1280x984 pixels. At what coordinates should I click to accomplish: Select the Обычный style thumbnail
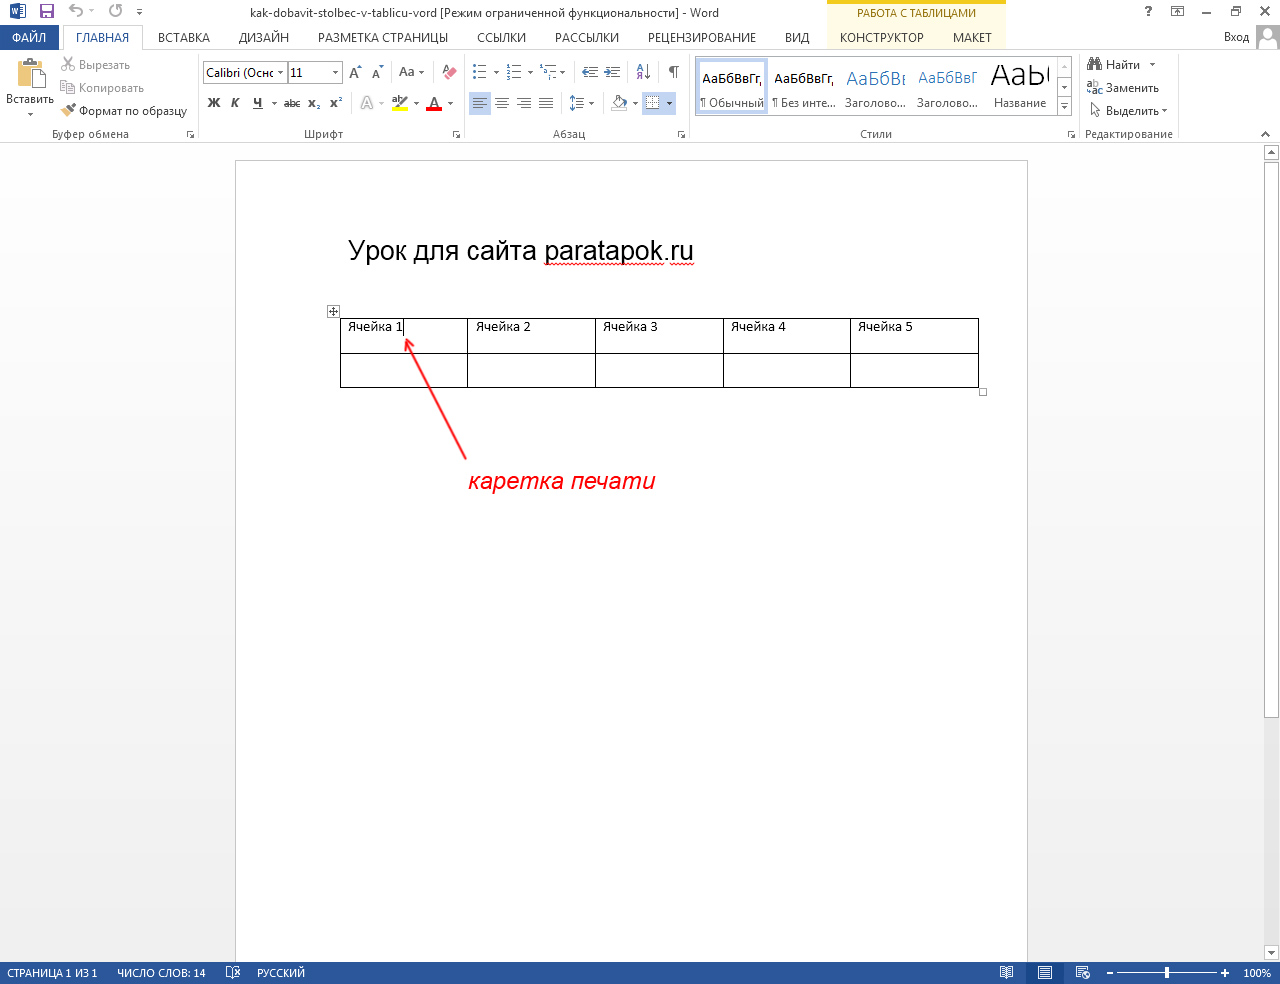[x=732, y=86]
